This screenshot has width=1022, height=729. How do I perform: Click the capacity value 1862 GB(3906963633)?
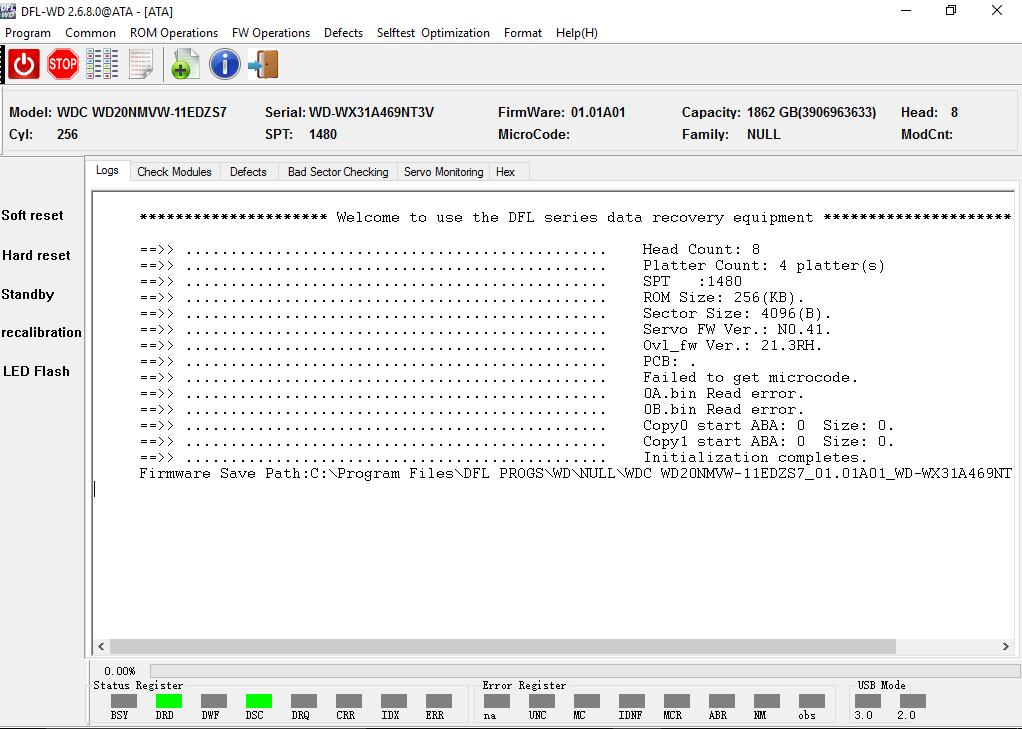(811, 112)
